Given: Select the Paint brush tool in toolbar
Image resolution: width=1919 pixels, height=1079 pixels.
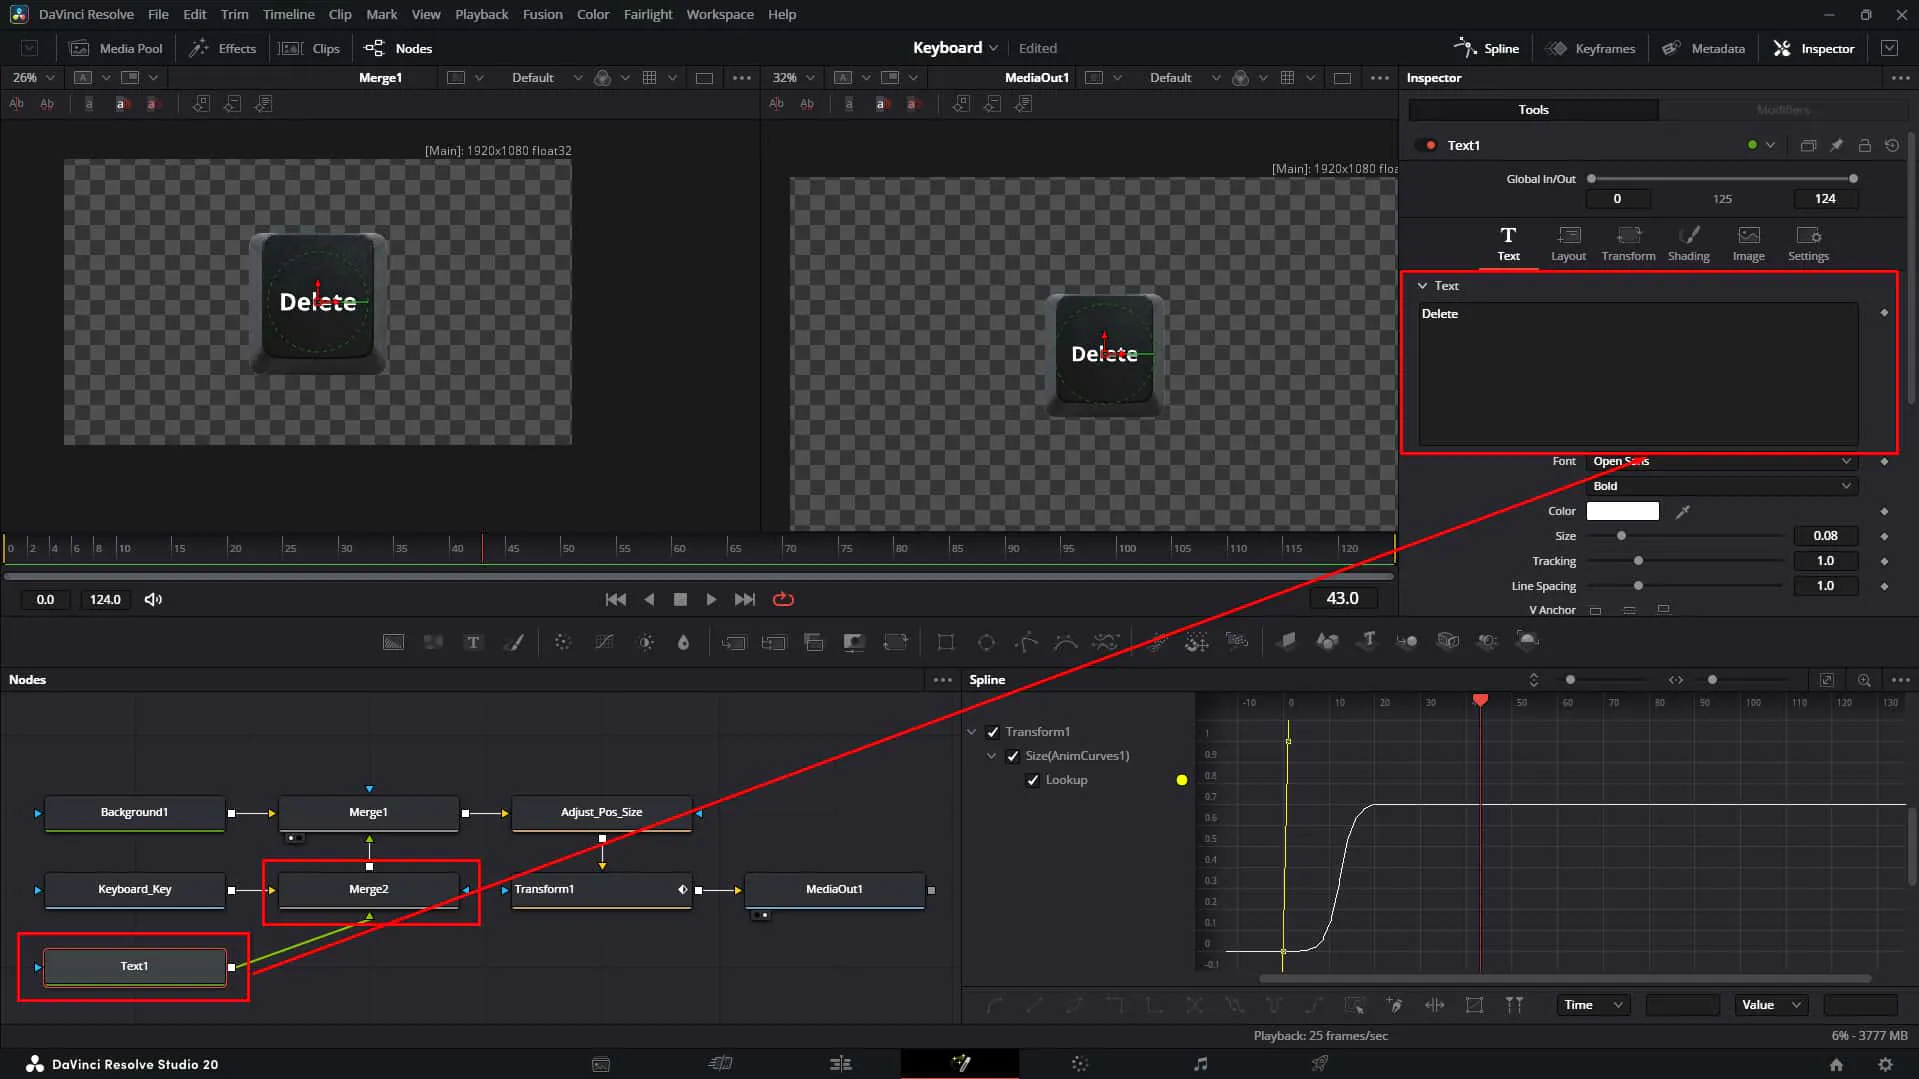Looking at the screenshot, I should [513, 642].
